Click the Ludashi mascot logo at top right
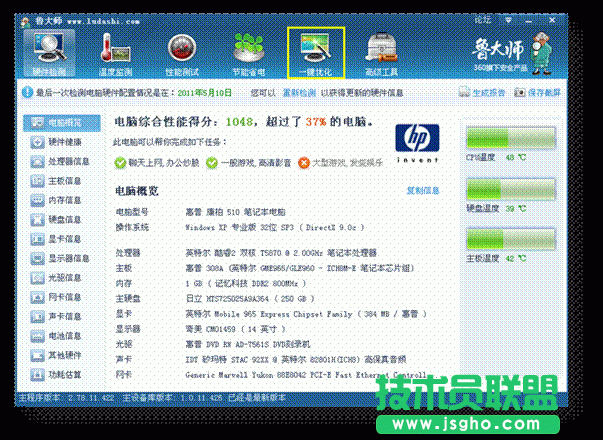The height and width of the screenshot is (440, 603). [541, 52]
